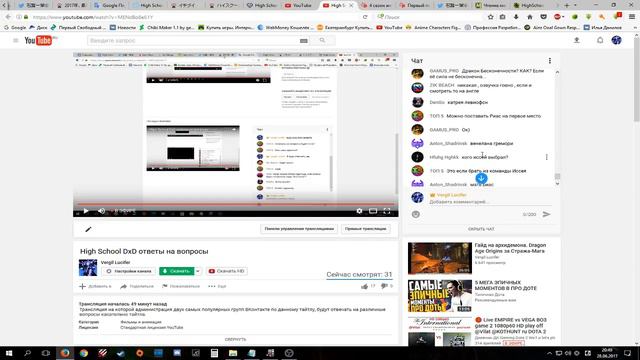Open the emoji picker in chat
This screenshot has width=640, height=360.
coord(416,214)
